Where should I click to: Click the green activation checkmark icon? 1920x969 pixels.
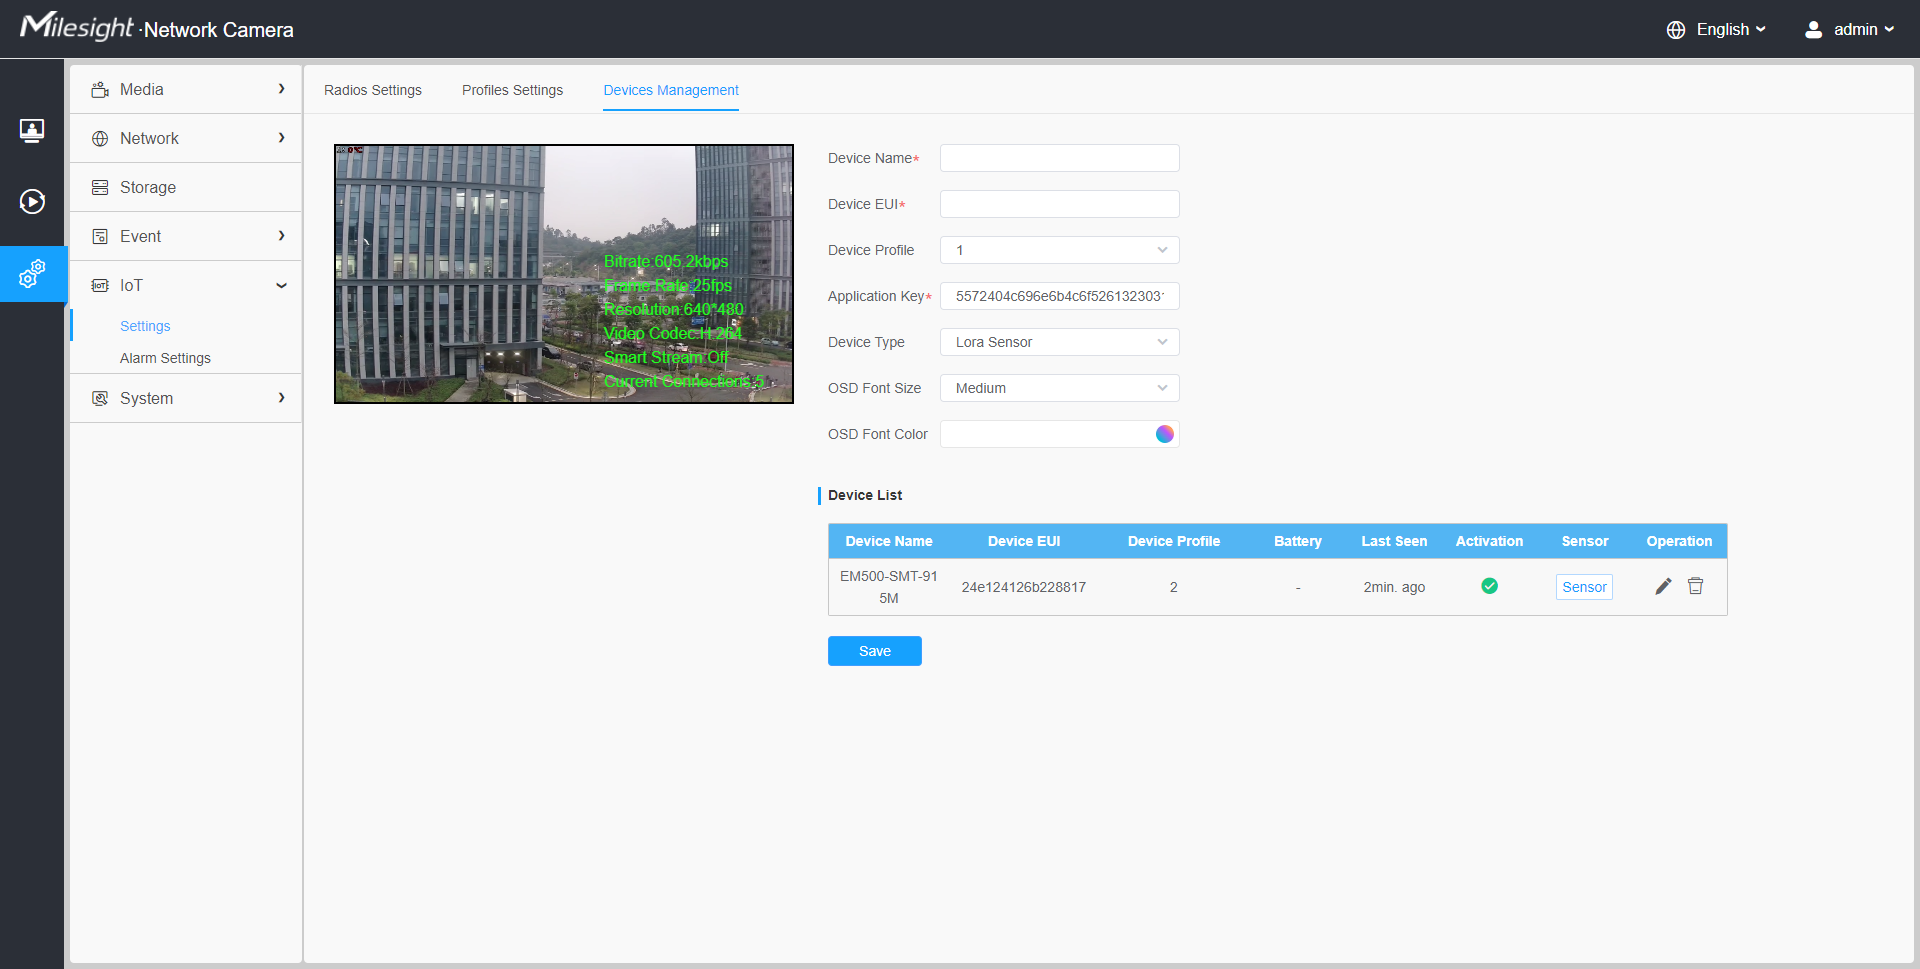click(x=1489, y=587)
